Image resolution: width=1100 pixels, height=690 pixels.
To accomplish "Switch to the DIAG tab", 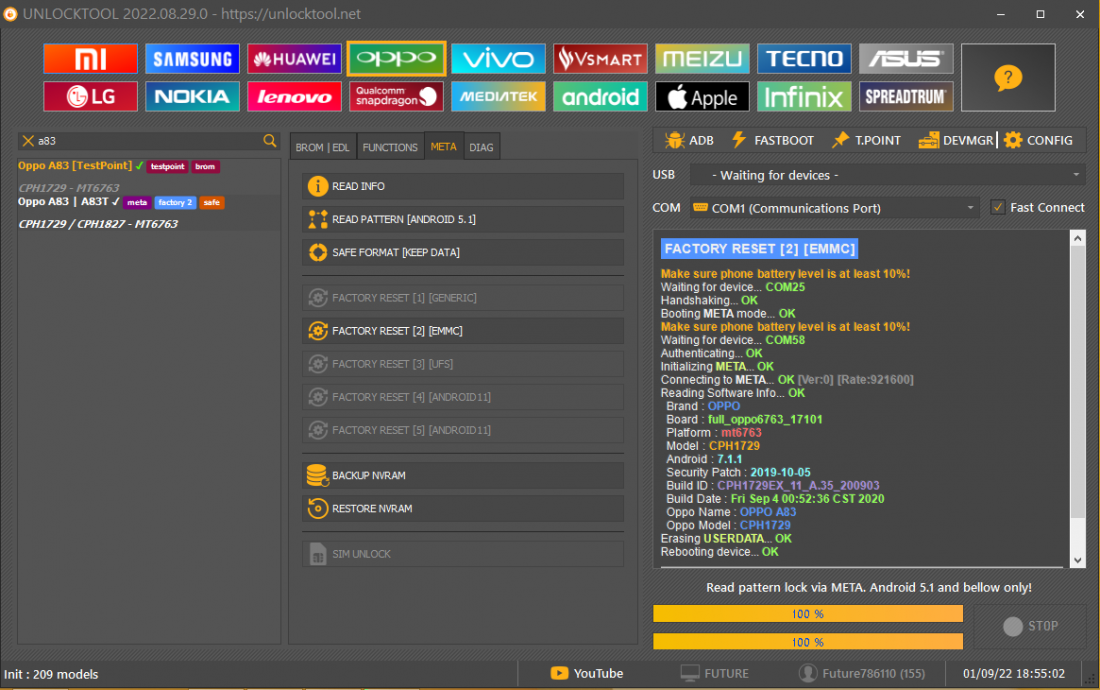I will click(x=481, y=147).
